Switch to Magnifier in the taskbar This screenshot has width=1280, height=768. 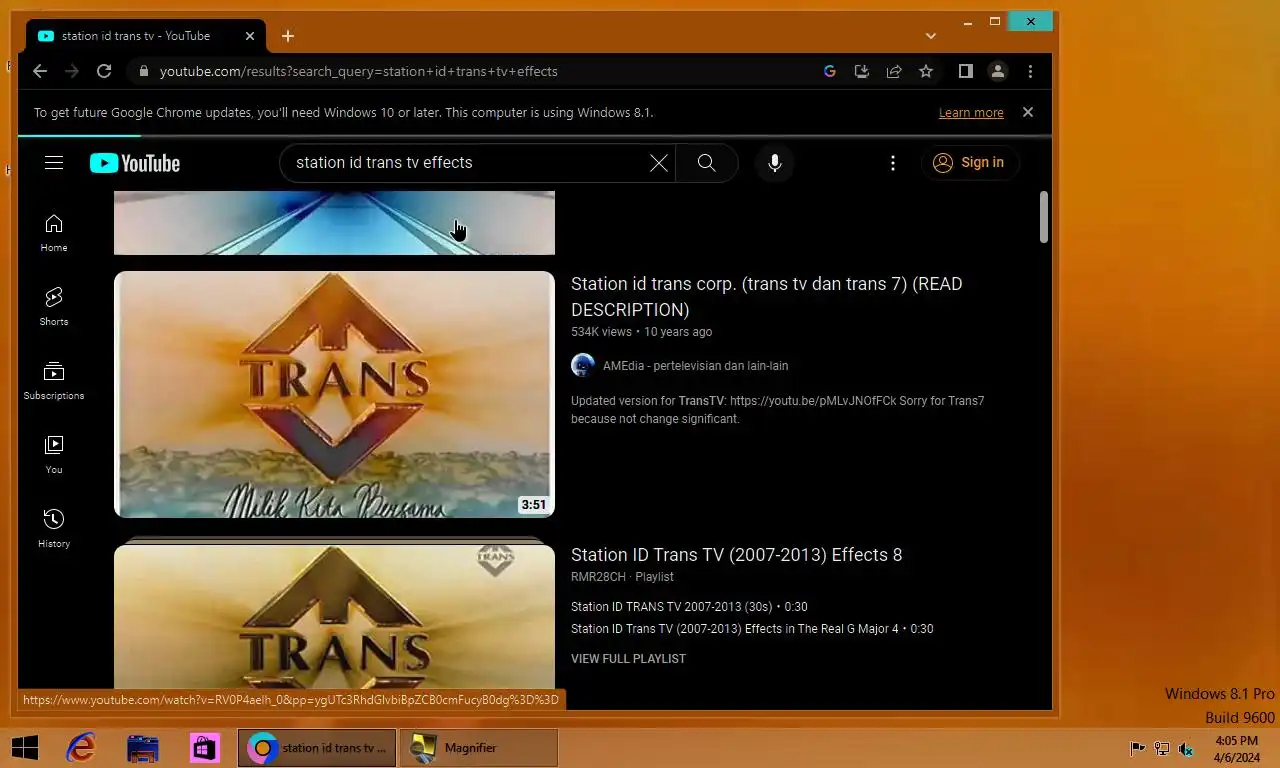479,748
